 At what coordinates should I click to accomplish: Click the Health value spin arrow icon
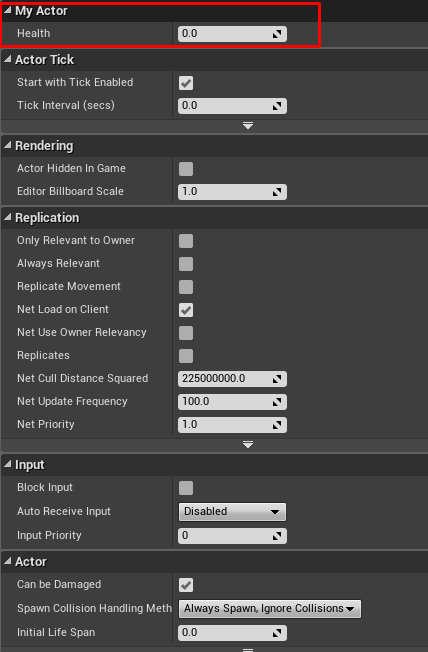coord(277,34)
